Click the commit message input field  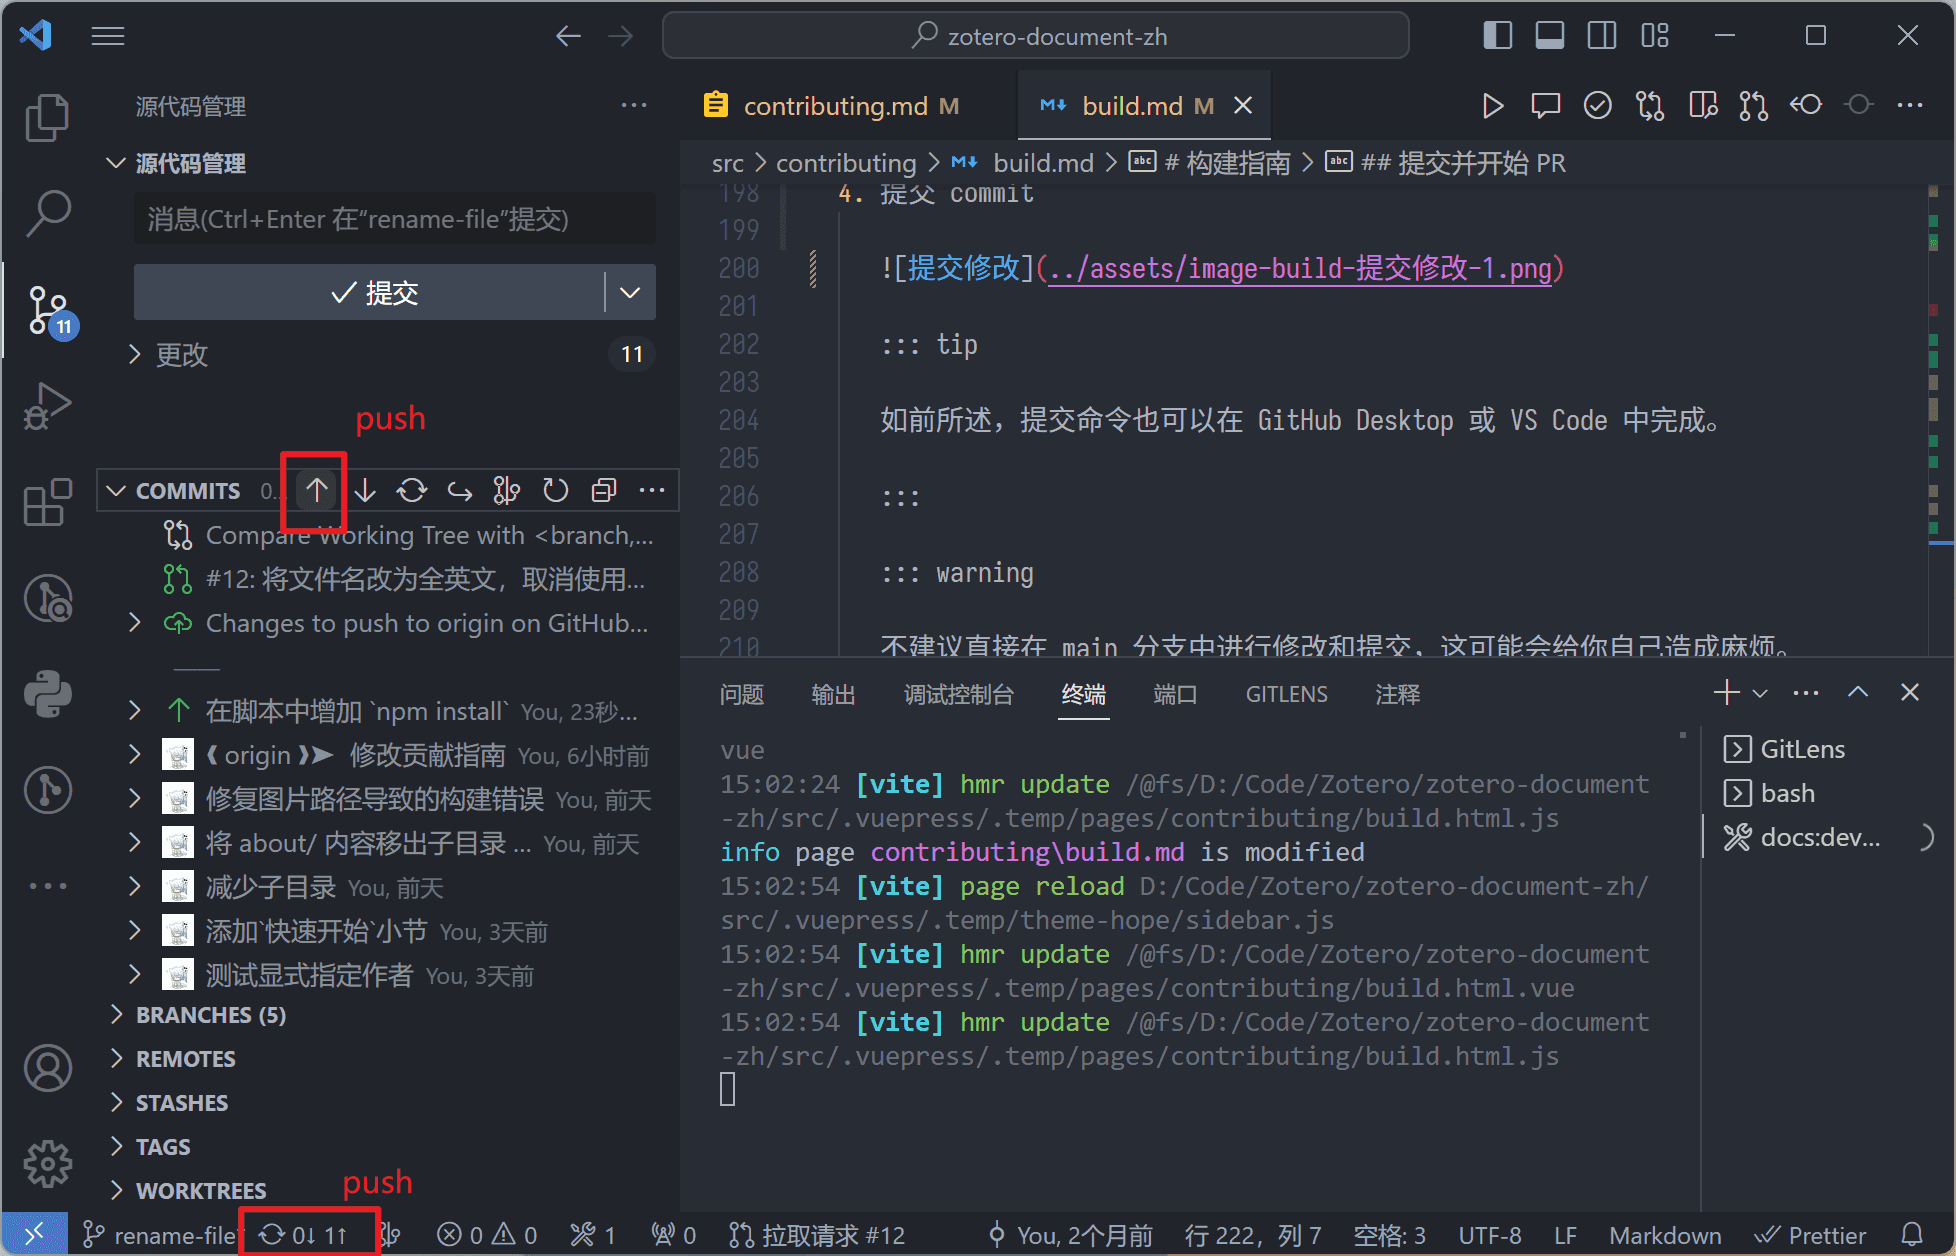coord(394,219)
